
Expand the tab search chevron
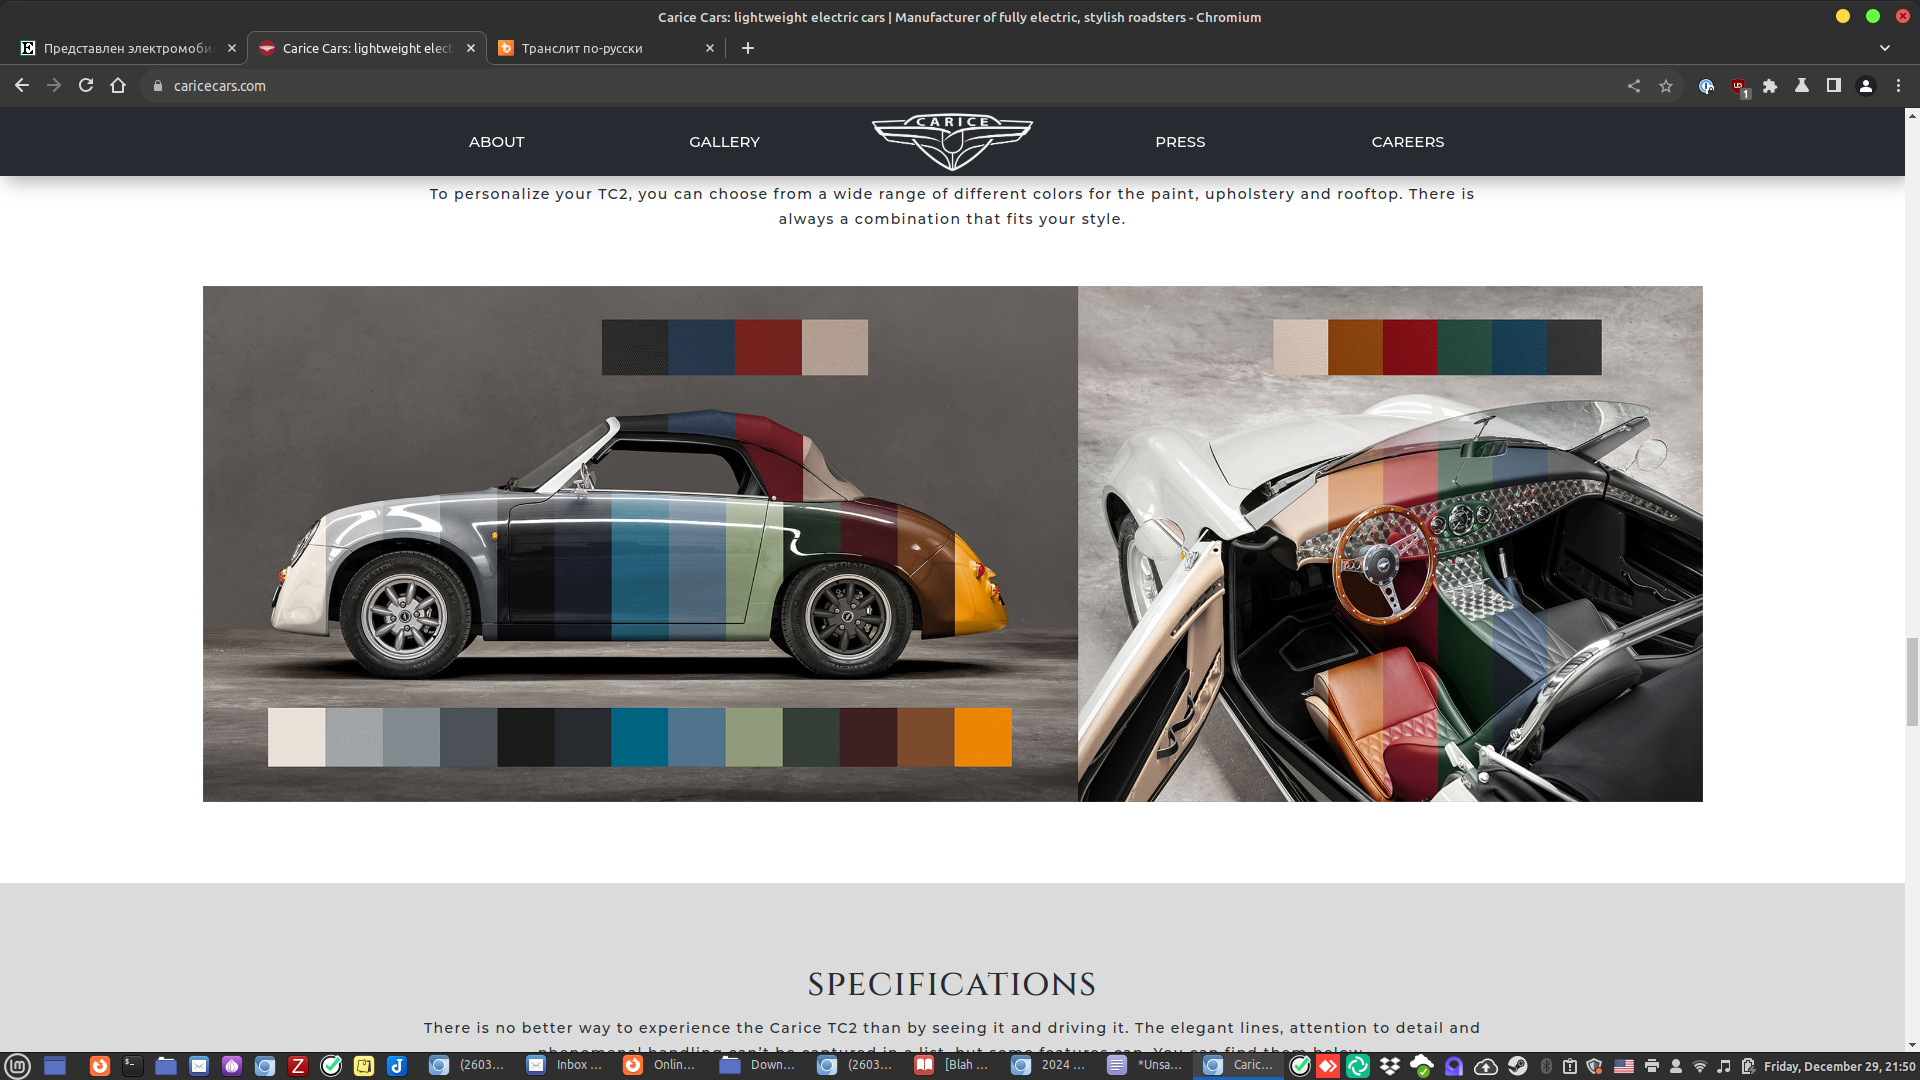pyautogui.click(x=1885, y=48)
